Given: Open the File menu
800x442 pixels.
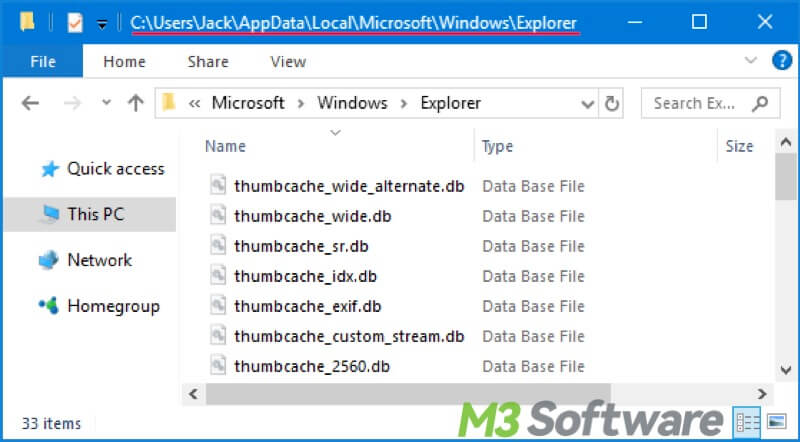Looking at the screenshot, I should pos(42,61).
